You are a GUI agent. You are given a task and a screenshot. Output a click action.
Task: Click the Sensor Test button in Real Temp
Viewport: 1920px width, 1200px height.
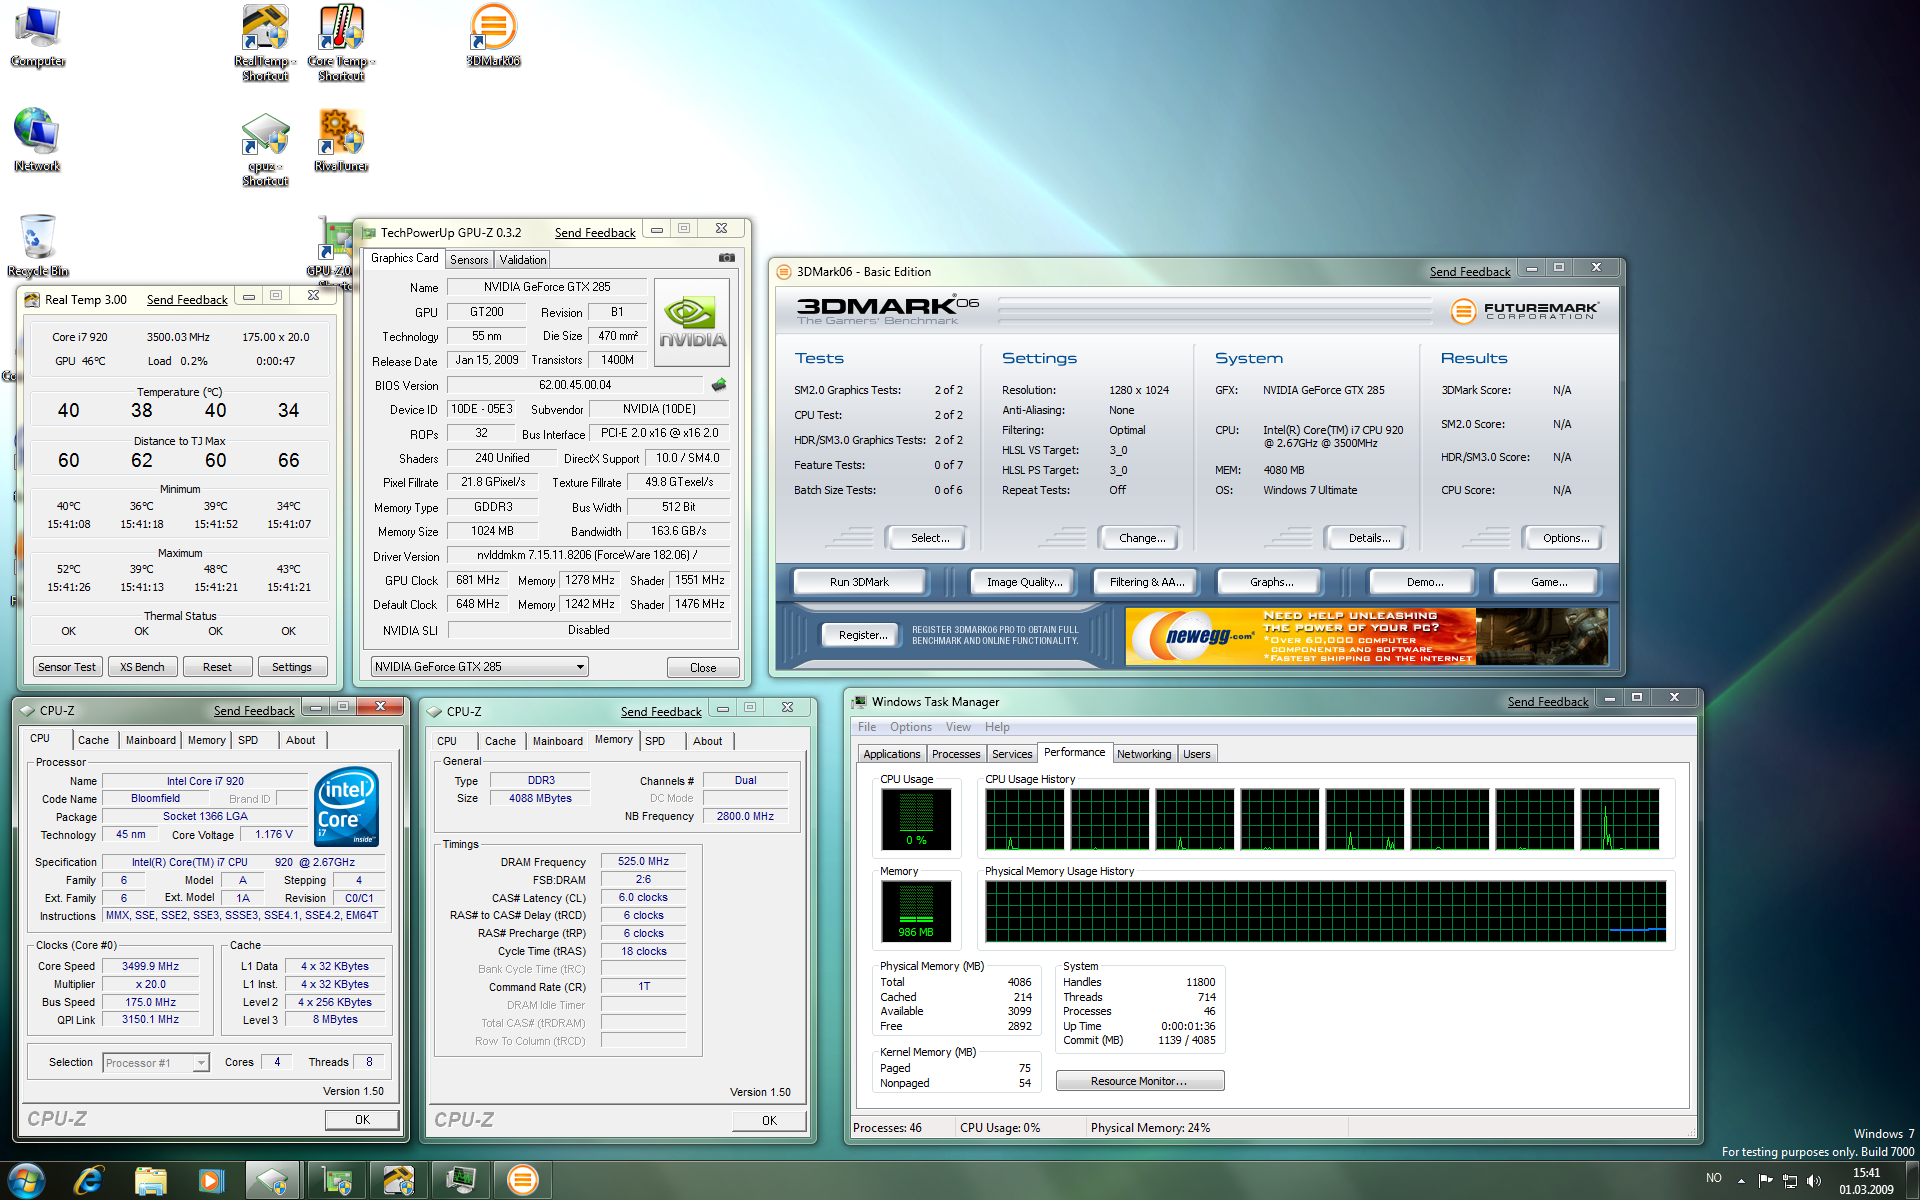(x=67, y=667)
